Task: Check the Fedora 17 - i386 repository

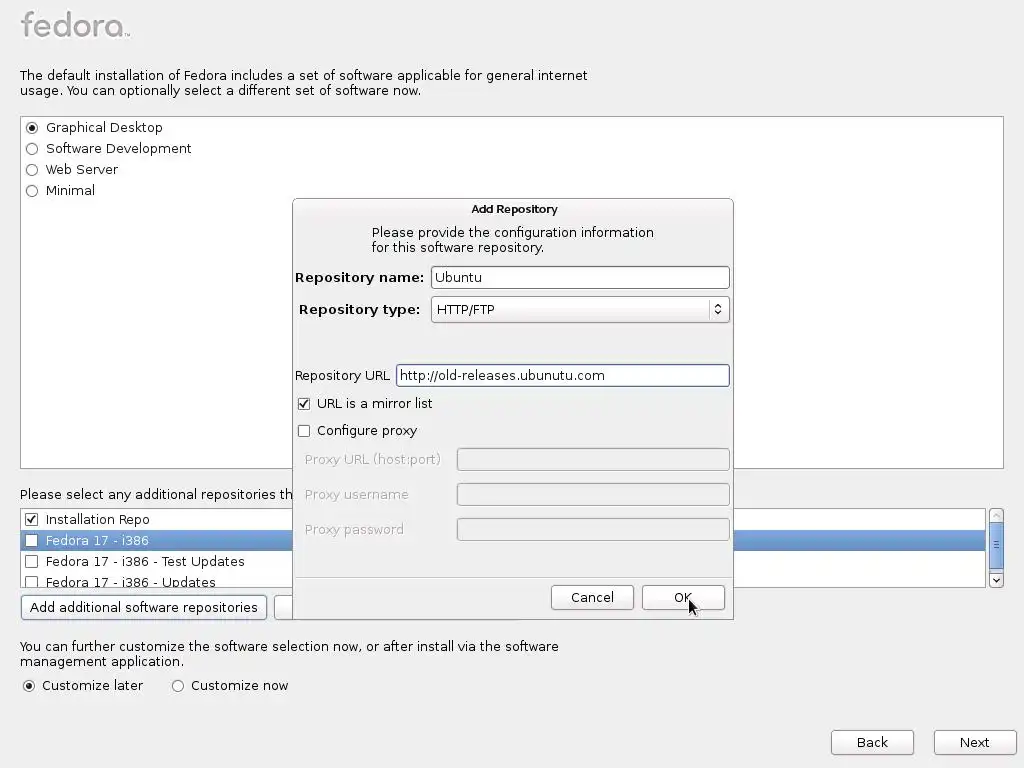Action: pyautogui.click(x=31, y=541)
